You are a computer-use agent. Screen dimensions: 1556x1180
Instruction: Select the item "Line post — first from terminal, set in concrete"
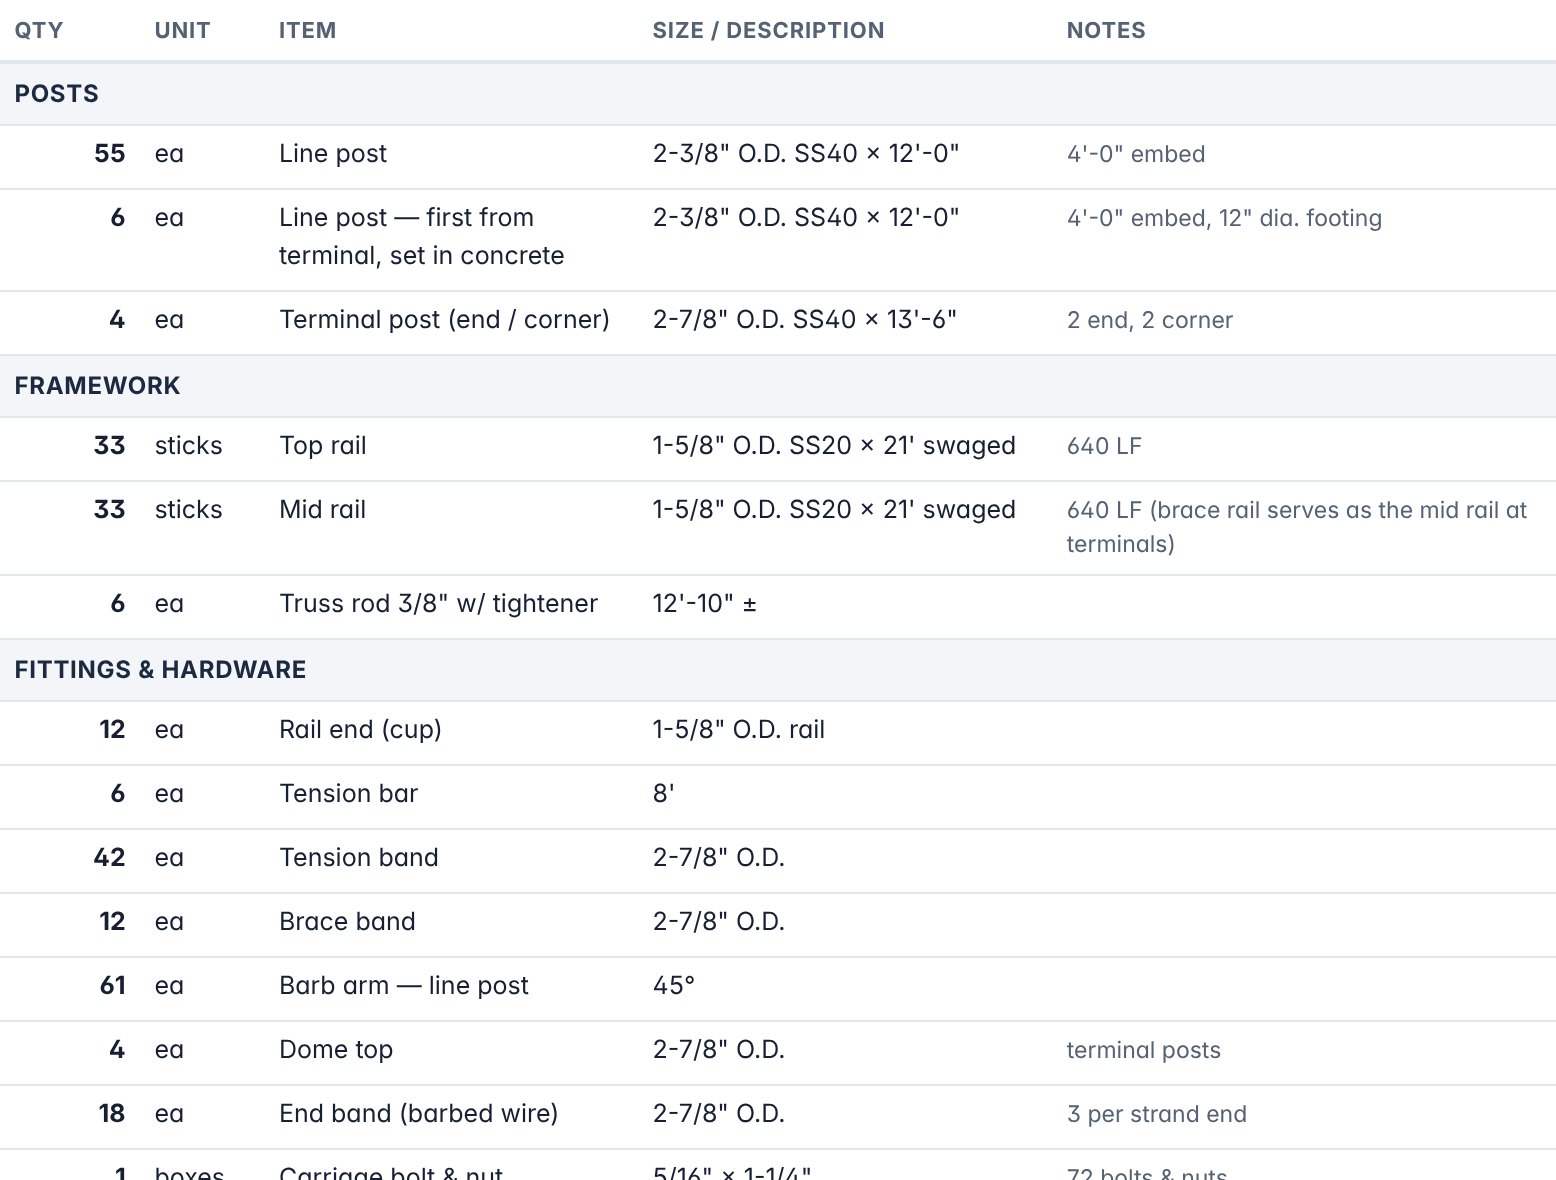422,237
